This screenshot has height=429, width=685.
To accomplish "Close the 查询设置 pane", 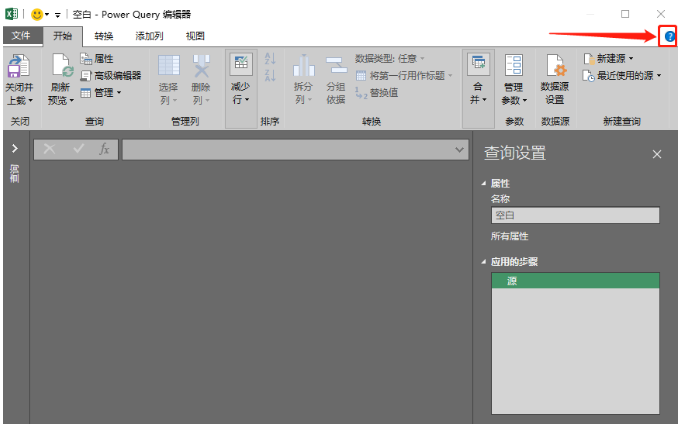I will click(657, 154).
